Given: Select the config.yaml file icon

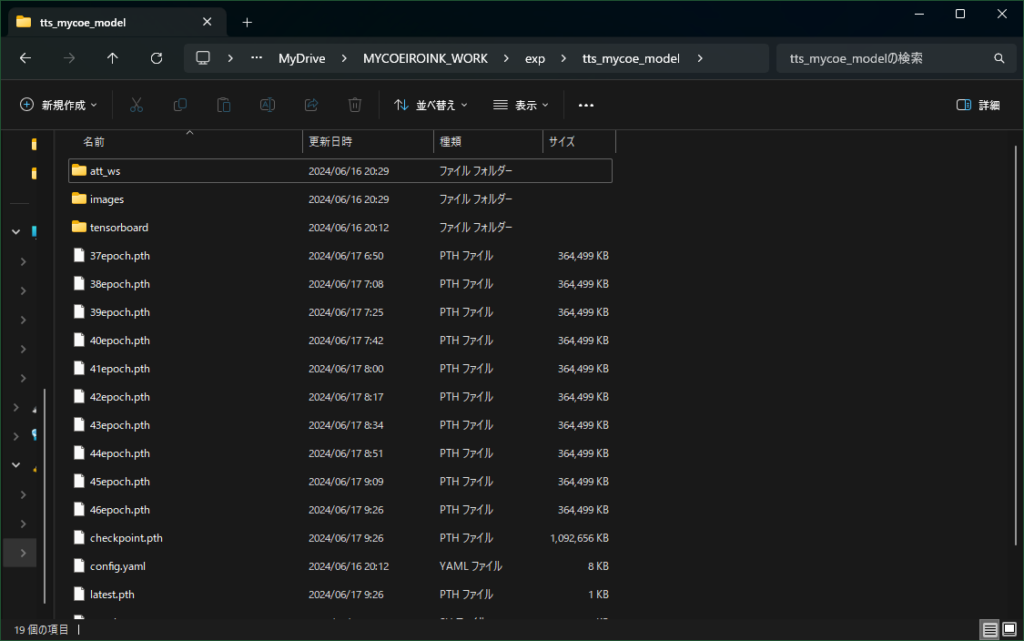Looking at the screenshot, I should pos(79,565).
